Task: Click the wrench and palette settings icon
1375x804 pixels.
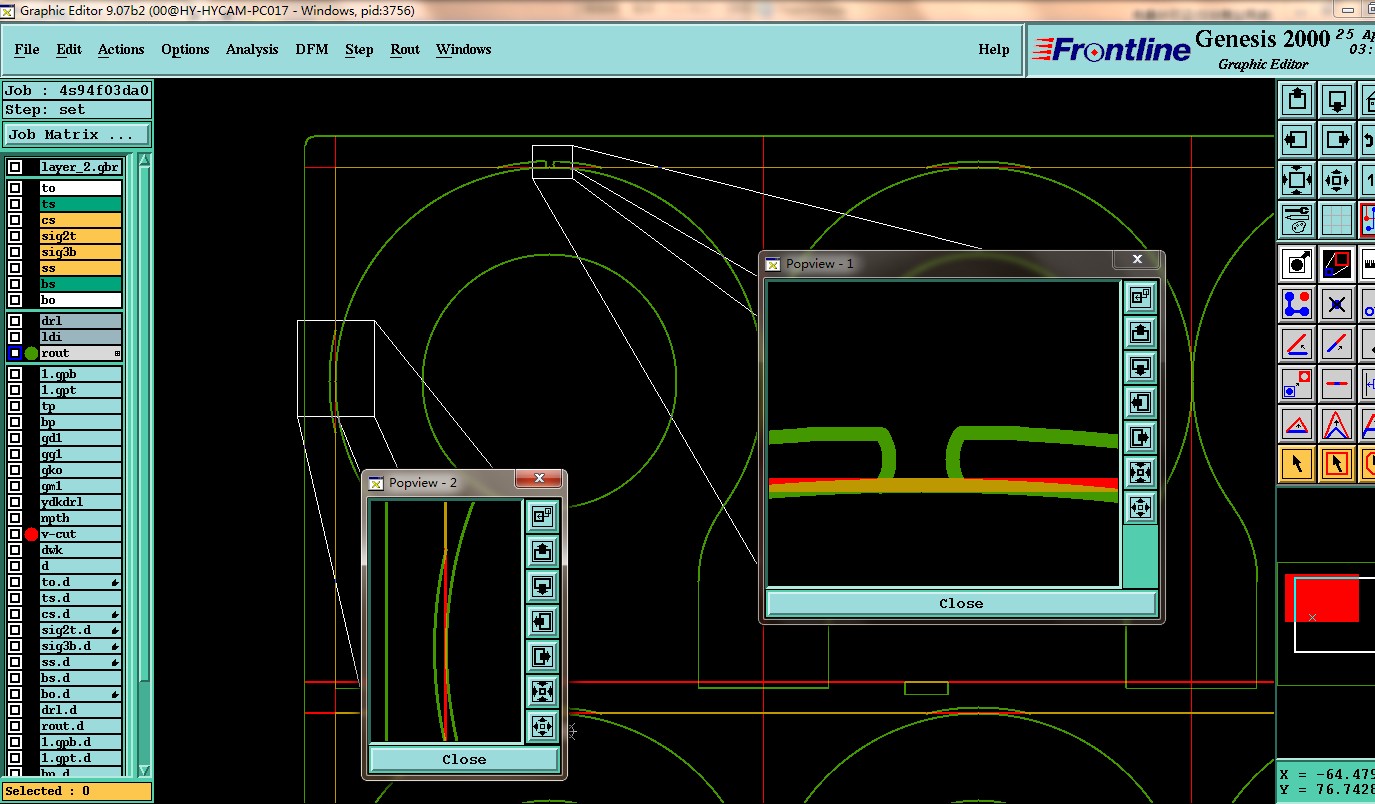Action: tap(1297, 219)
